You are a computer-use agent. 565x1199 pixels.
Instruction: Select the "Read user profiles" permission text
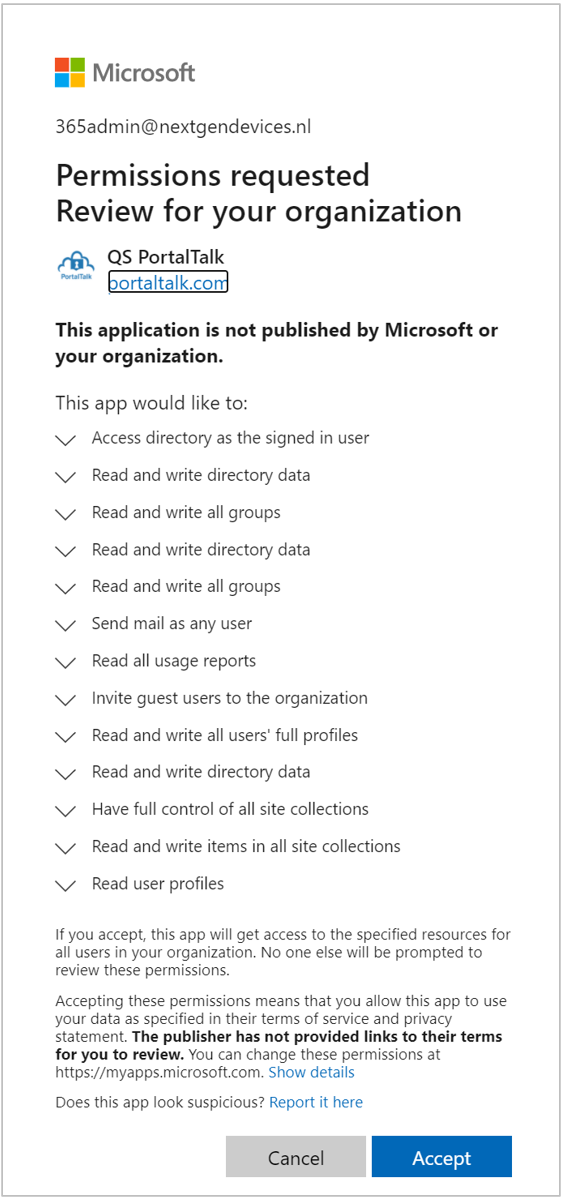point(157,884)
